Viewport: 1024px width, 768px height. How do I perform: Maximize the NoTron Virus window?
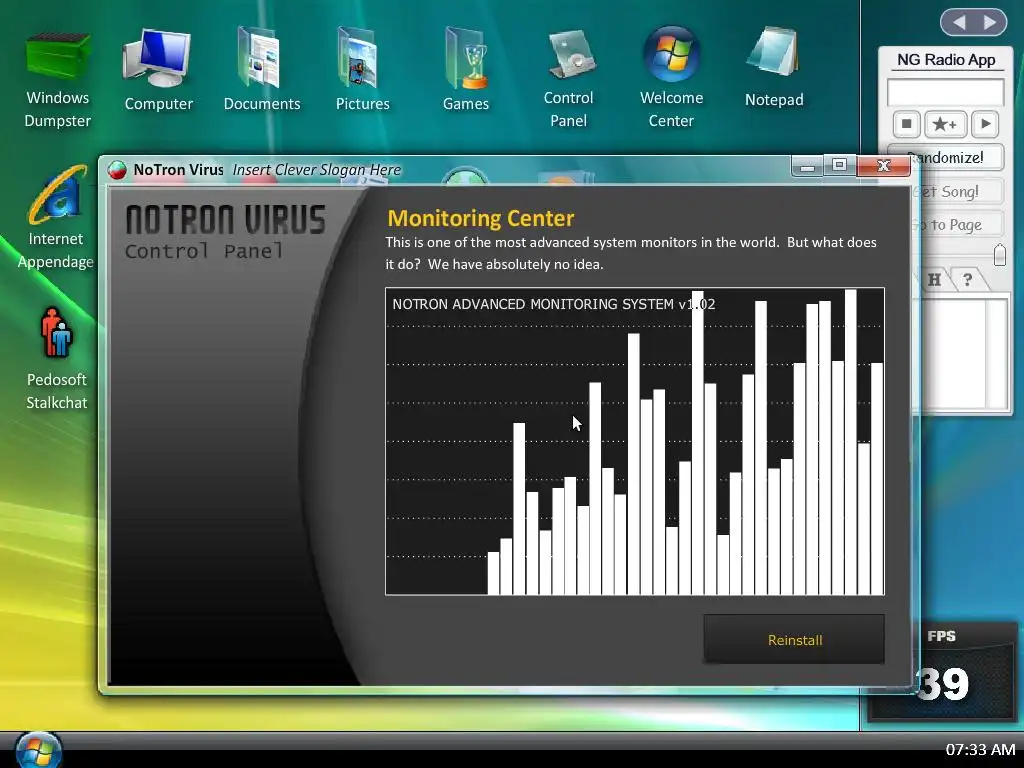pyautogui.click(x=840, y=165)
